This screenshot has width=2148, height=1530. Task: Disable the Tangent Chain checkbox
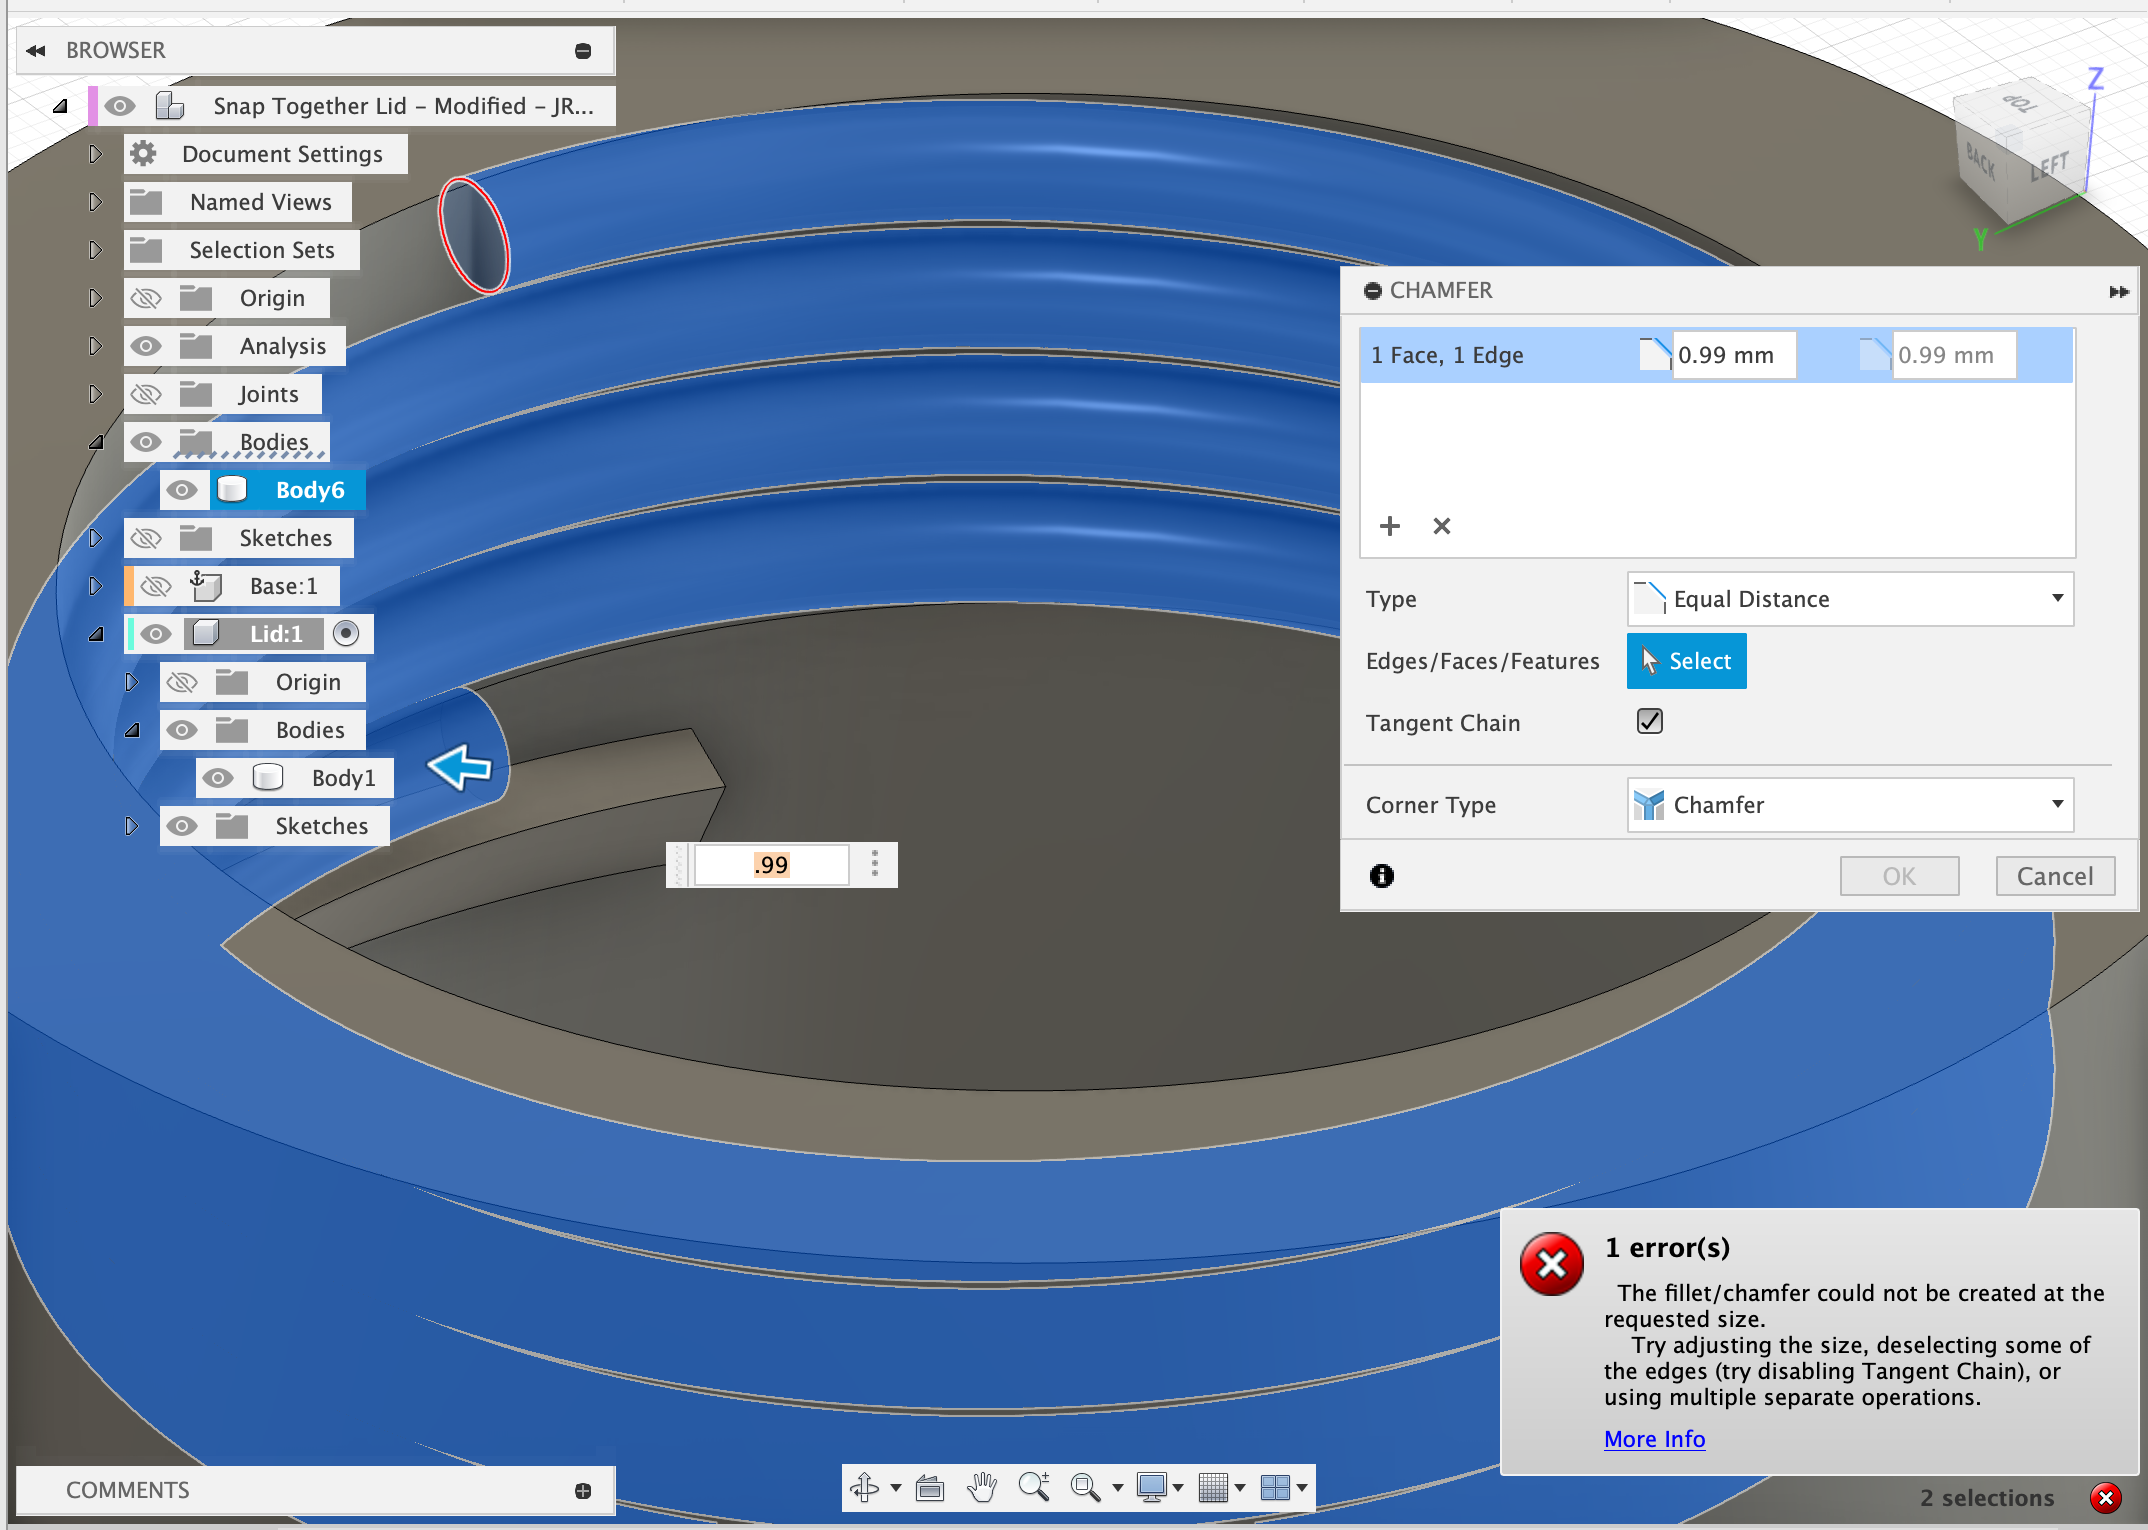click(x=1649, y=721)
